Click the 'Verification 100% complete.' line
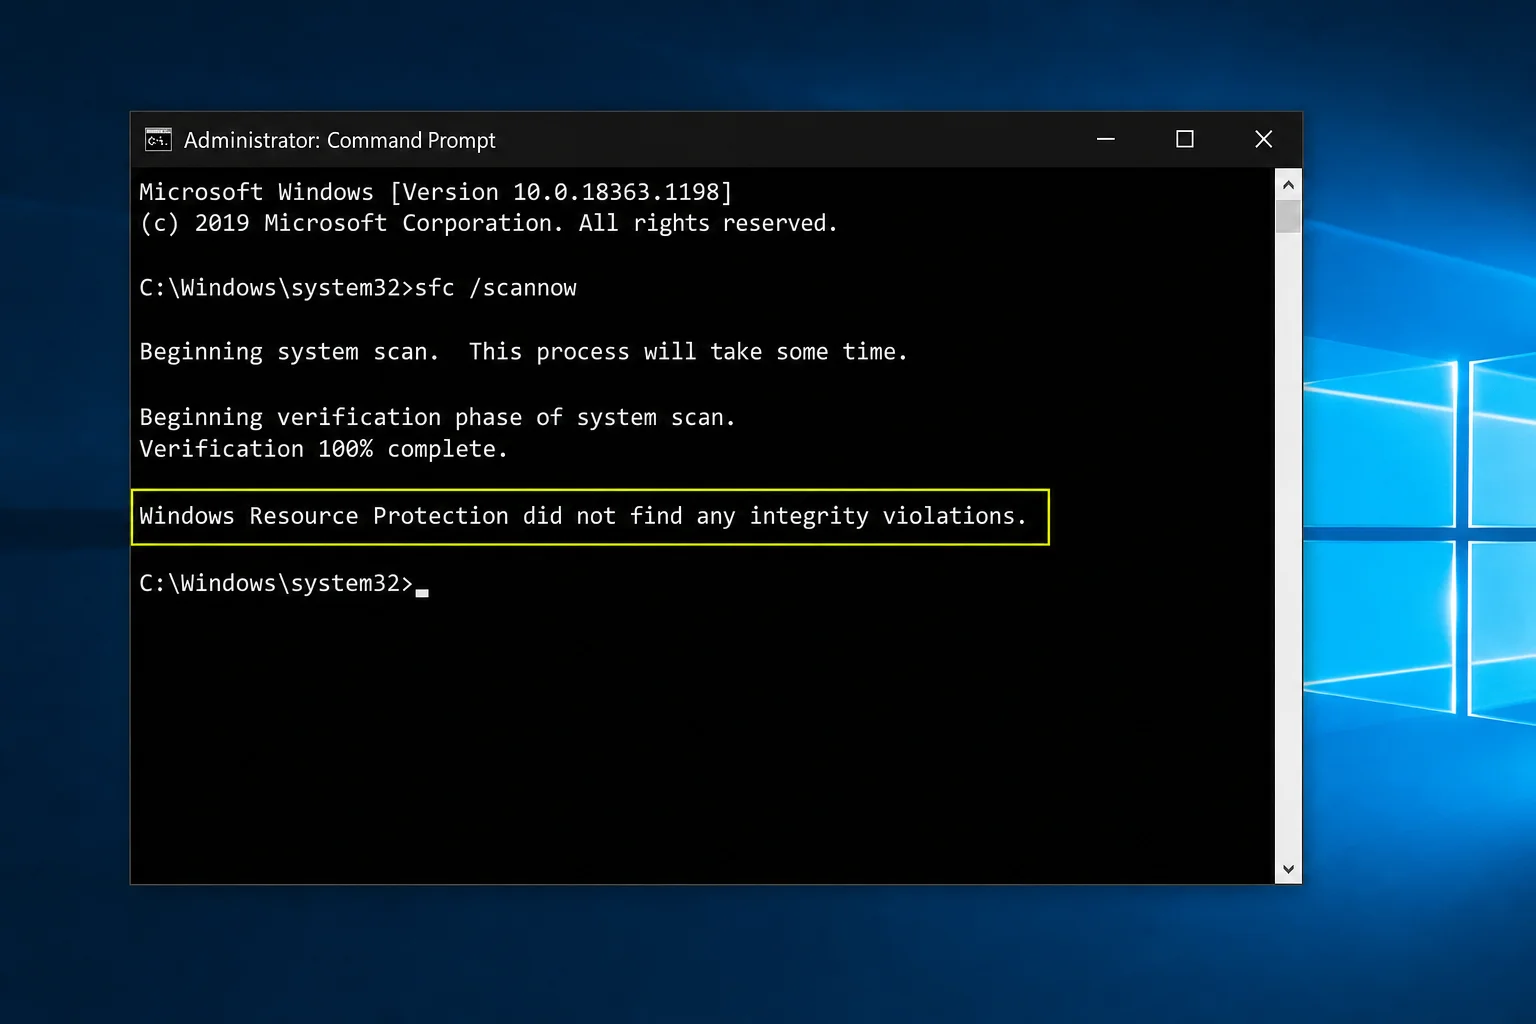This screenshot has height=1024, width=1536. (323, 449)
